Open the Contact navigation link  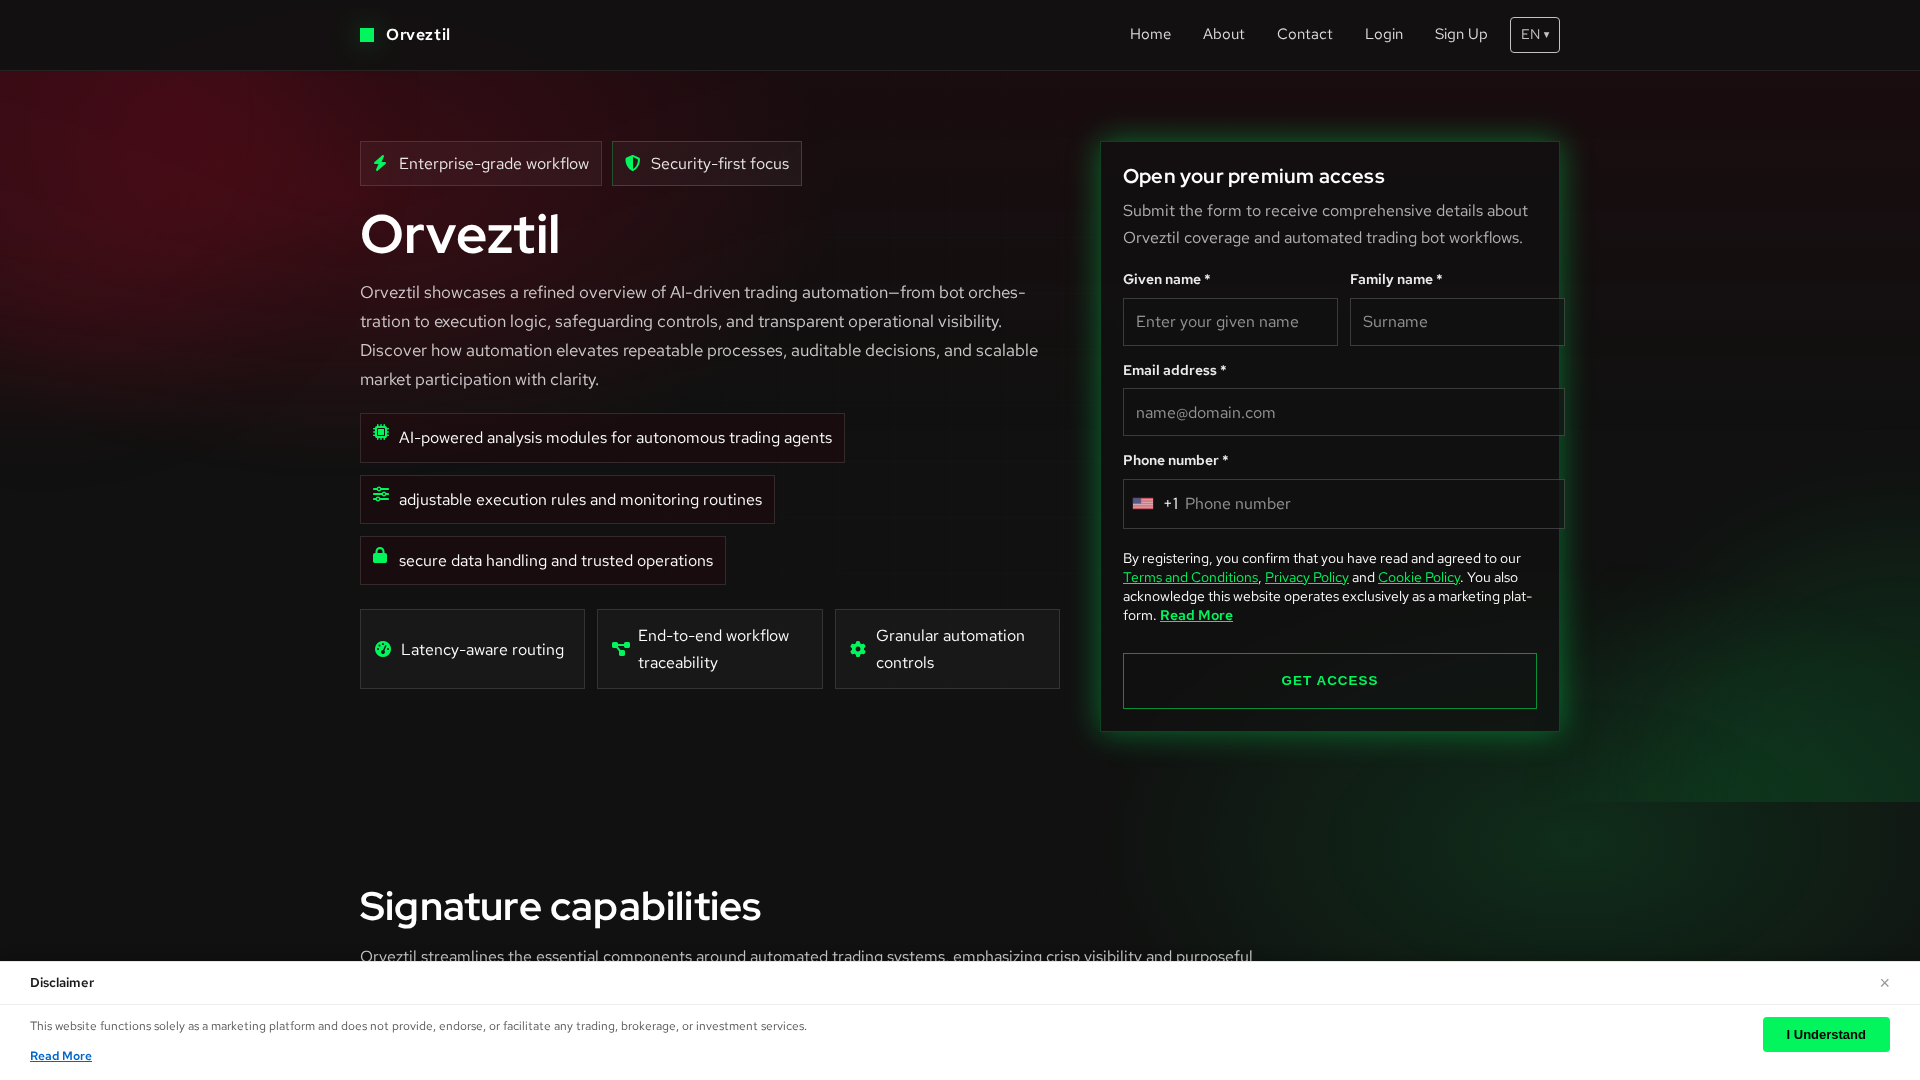1305,34
